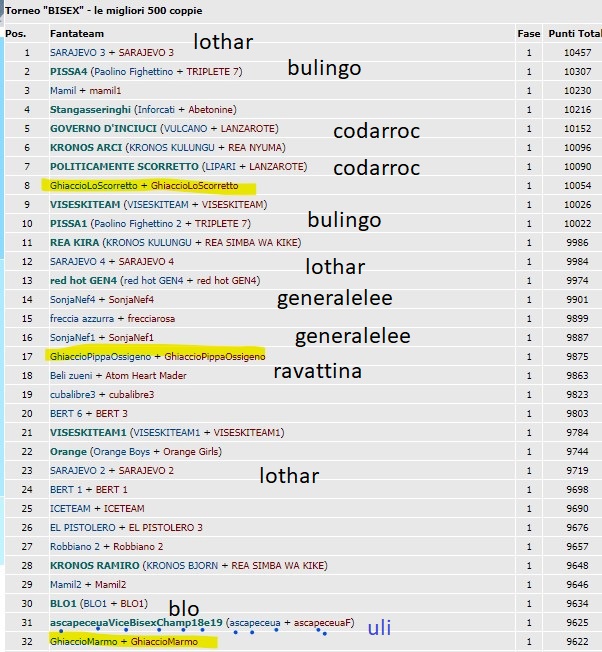Open POLITICAMENTE SCORRETTO team page
602x652 pixels.
(x=124, y=167)
